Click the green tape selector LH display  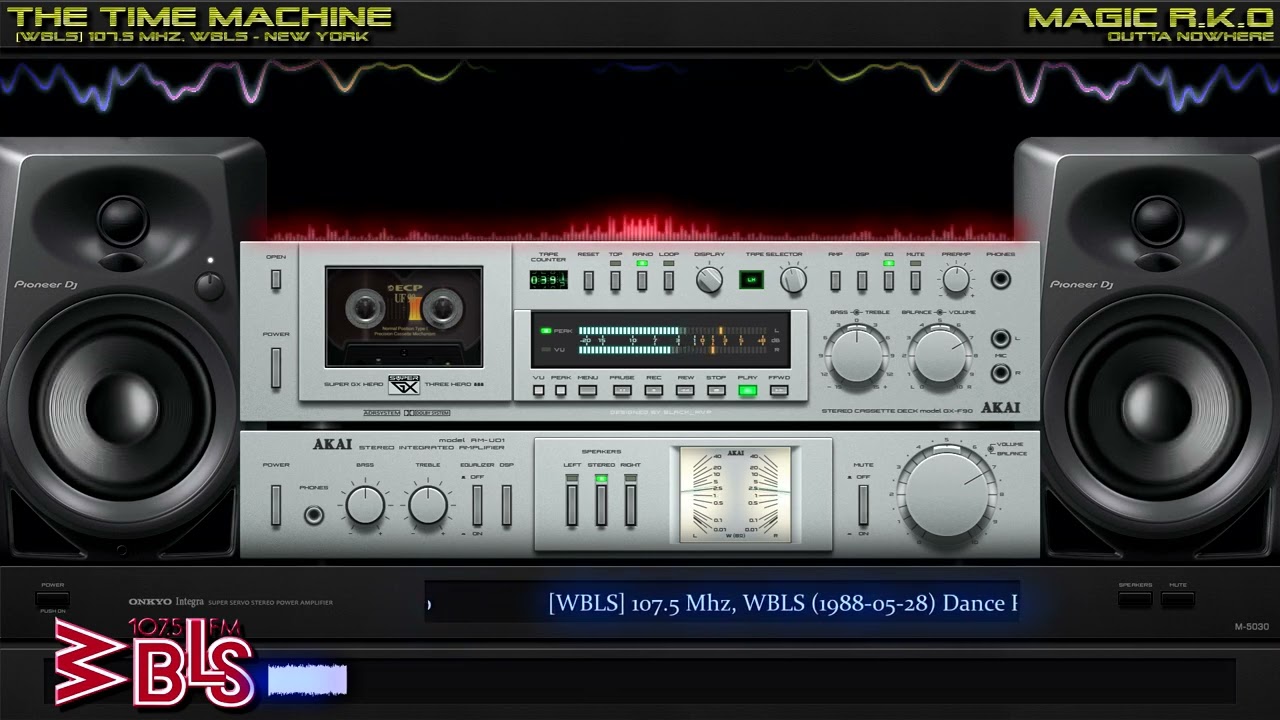coord(751,280)
